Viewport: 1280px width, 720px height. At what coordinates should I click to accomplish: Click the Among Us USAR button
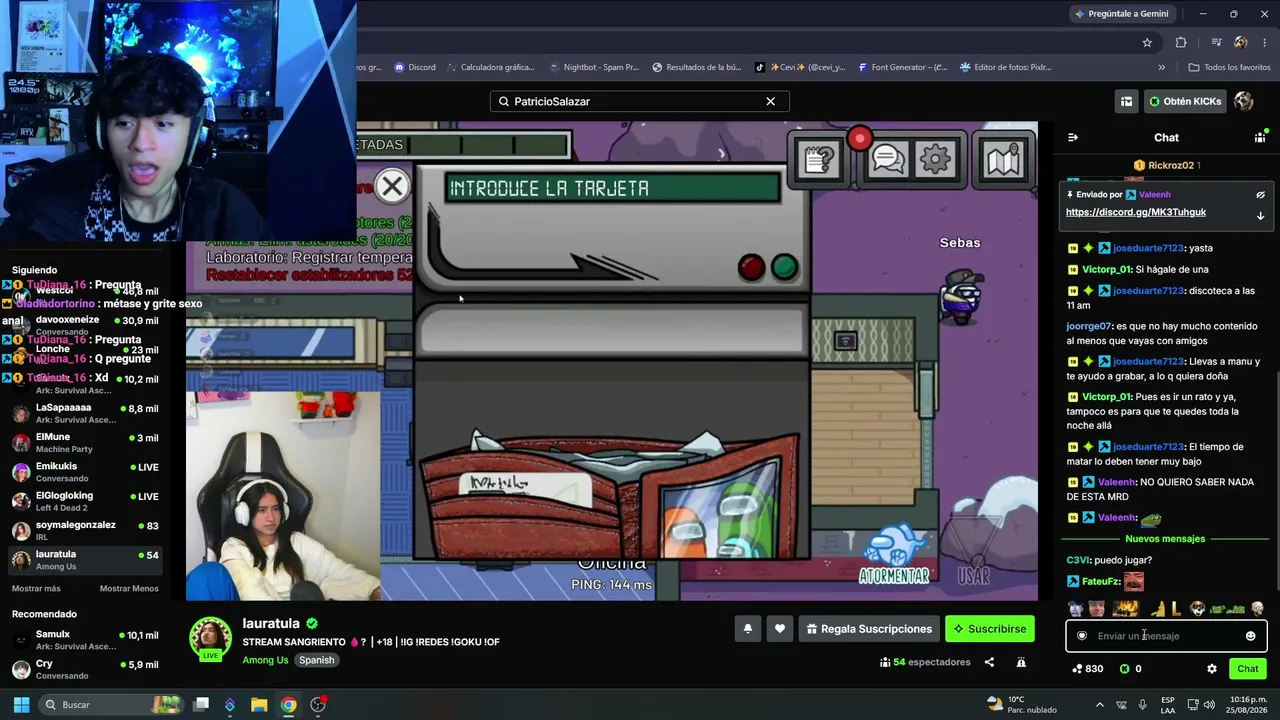974,552
